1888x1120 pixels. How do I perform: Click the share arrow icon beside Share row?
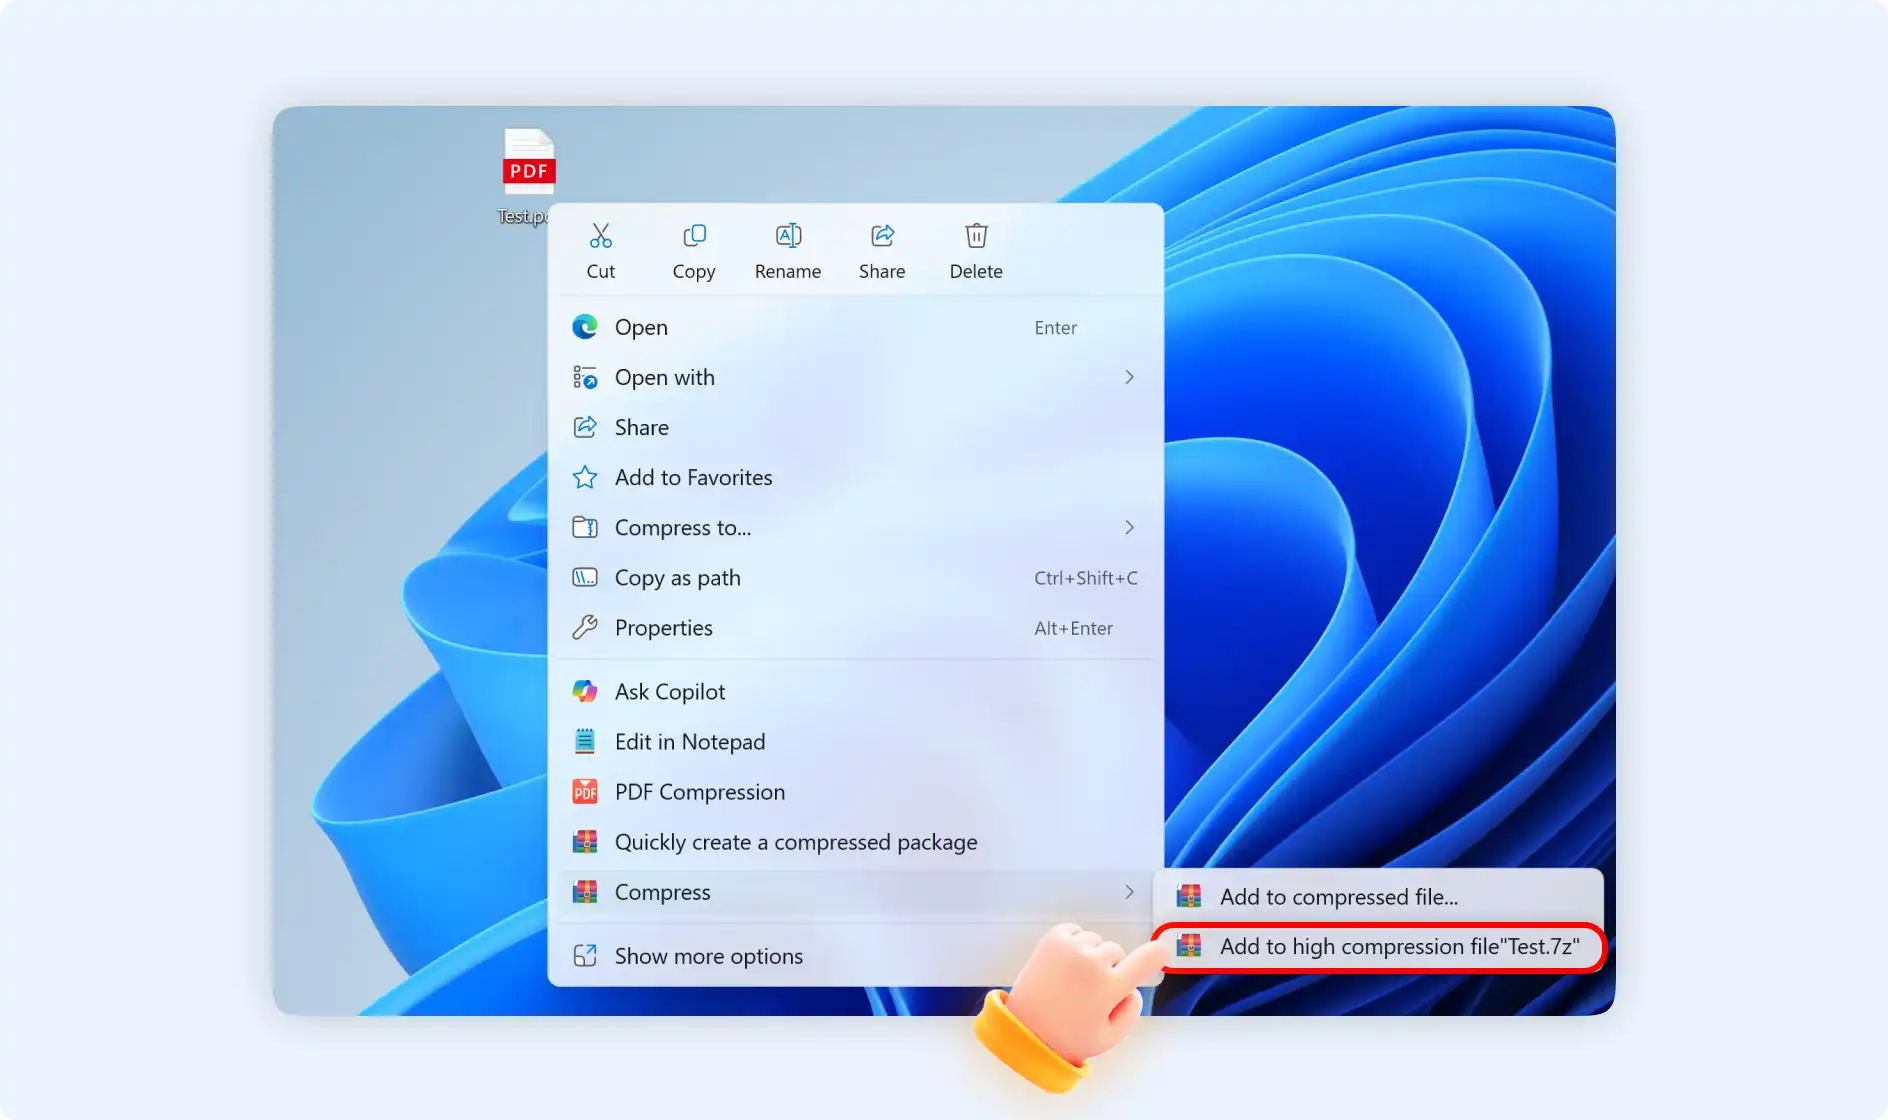585,427
